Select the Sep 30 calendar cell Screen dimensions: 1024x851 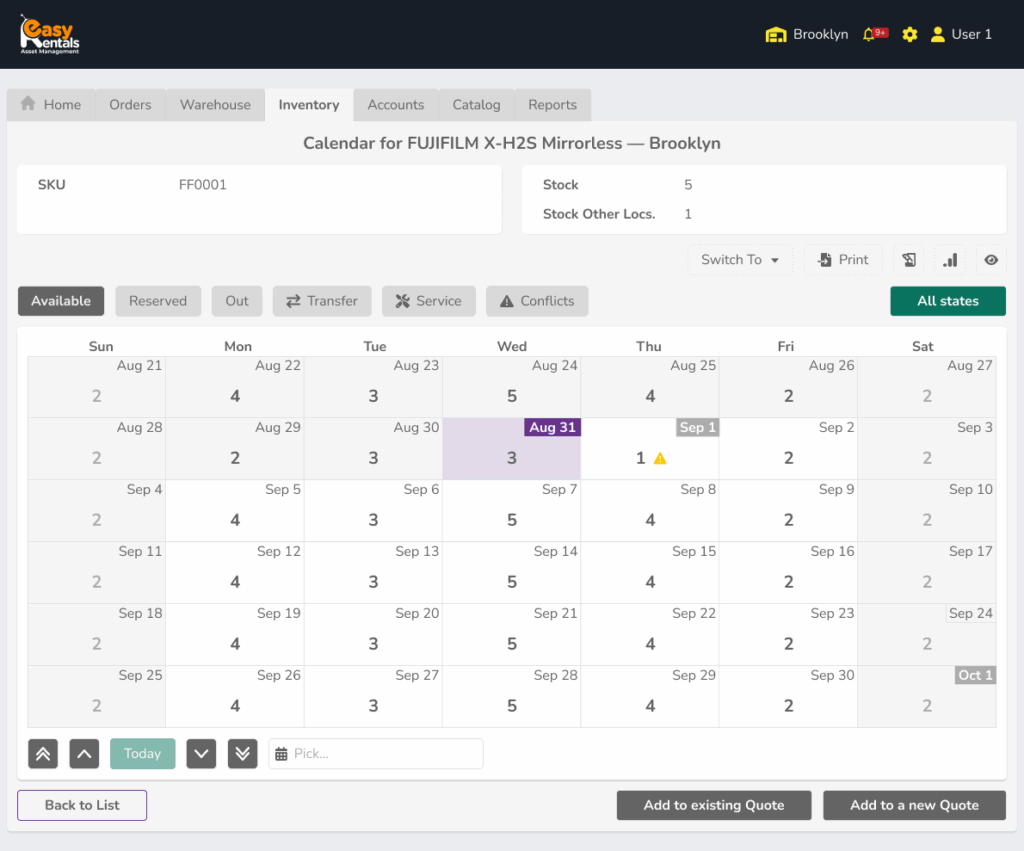[x=788, y=696]
